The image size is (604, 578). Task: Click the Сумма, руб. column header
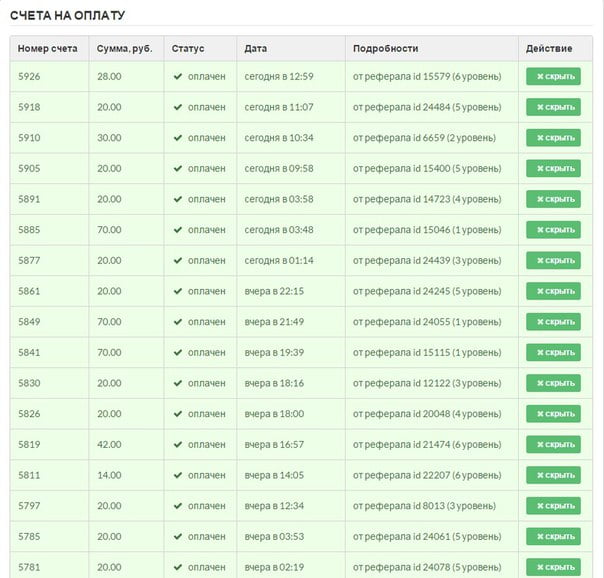click(124, 49)
